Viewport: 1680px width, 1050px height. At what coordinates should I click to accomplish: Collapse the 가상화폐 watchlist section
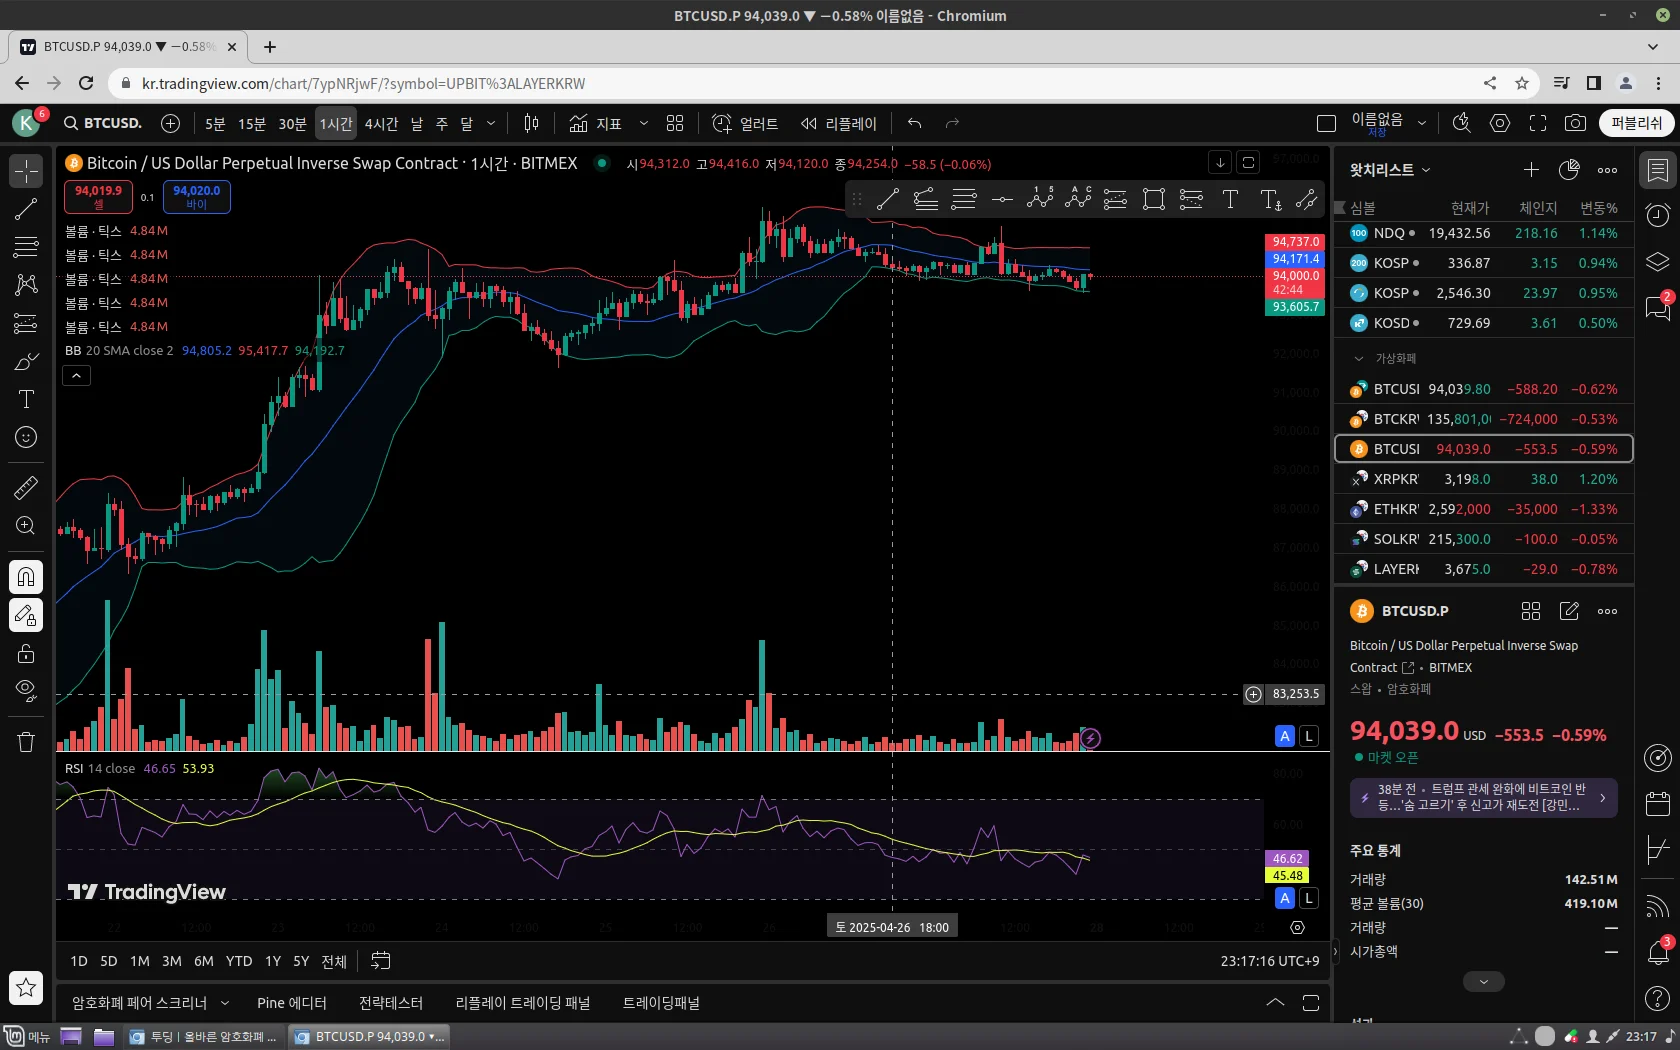pos(1358,358)
